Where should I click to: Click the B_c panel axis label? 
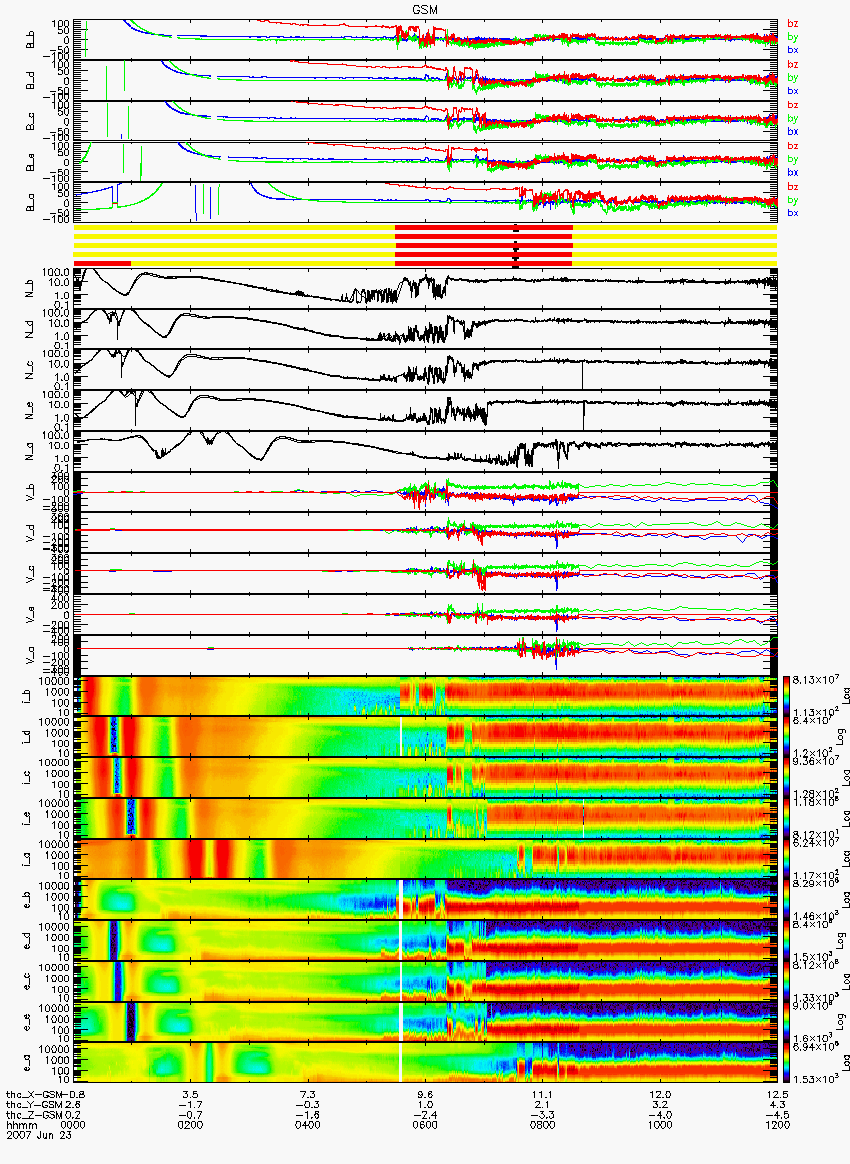click(x=30, y=121)
